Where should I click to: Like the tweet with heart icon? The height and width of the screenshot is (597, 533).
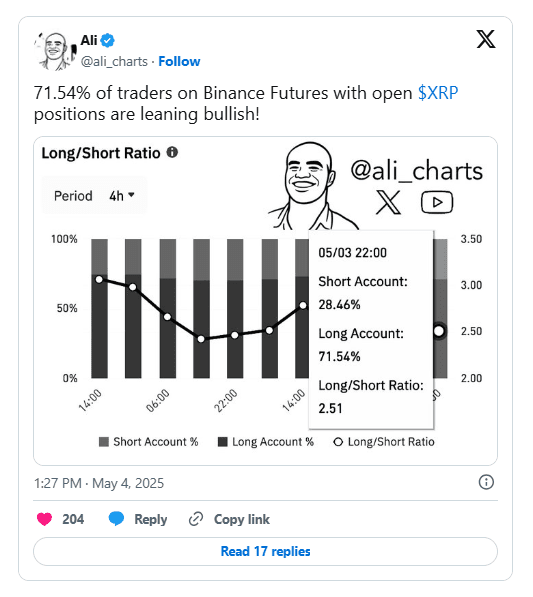pyautogui.click(x=44, y=519)
